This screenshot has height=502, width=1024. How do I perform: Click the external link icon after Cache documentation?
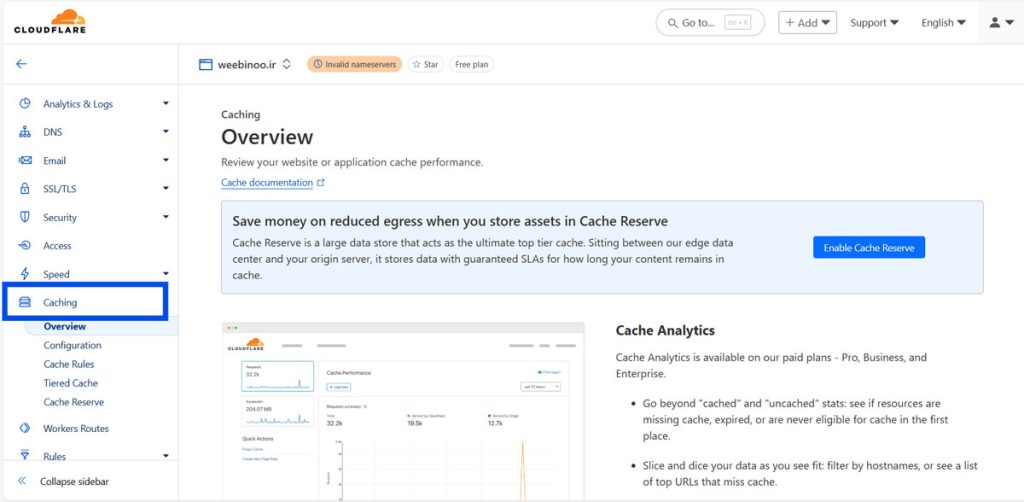[x=321, y=183]
